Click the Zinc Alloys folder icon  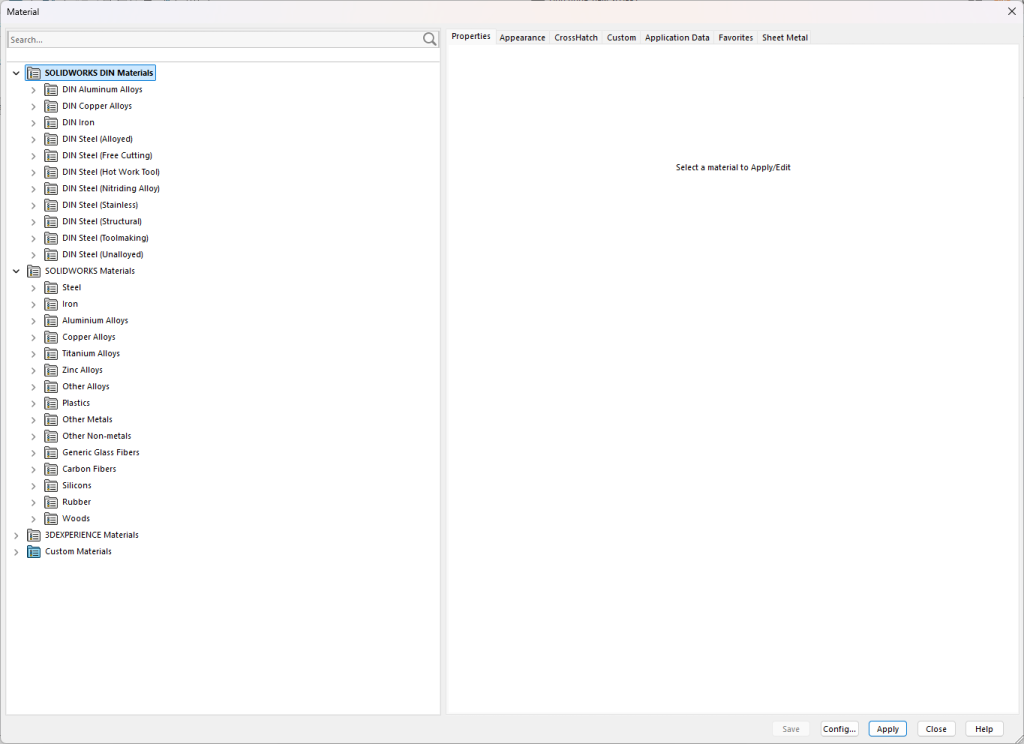tap(51, 370)
